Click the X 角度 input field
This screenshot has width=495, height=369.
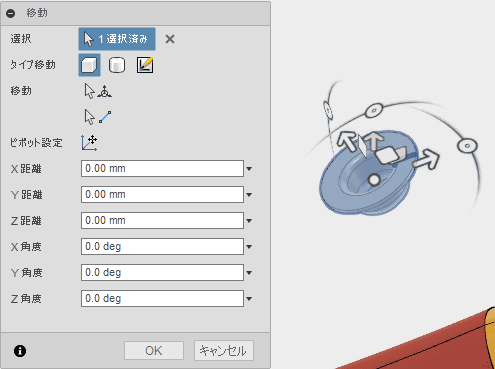coord(162,247)
